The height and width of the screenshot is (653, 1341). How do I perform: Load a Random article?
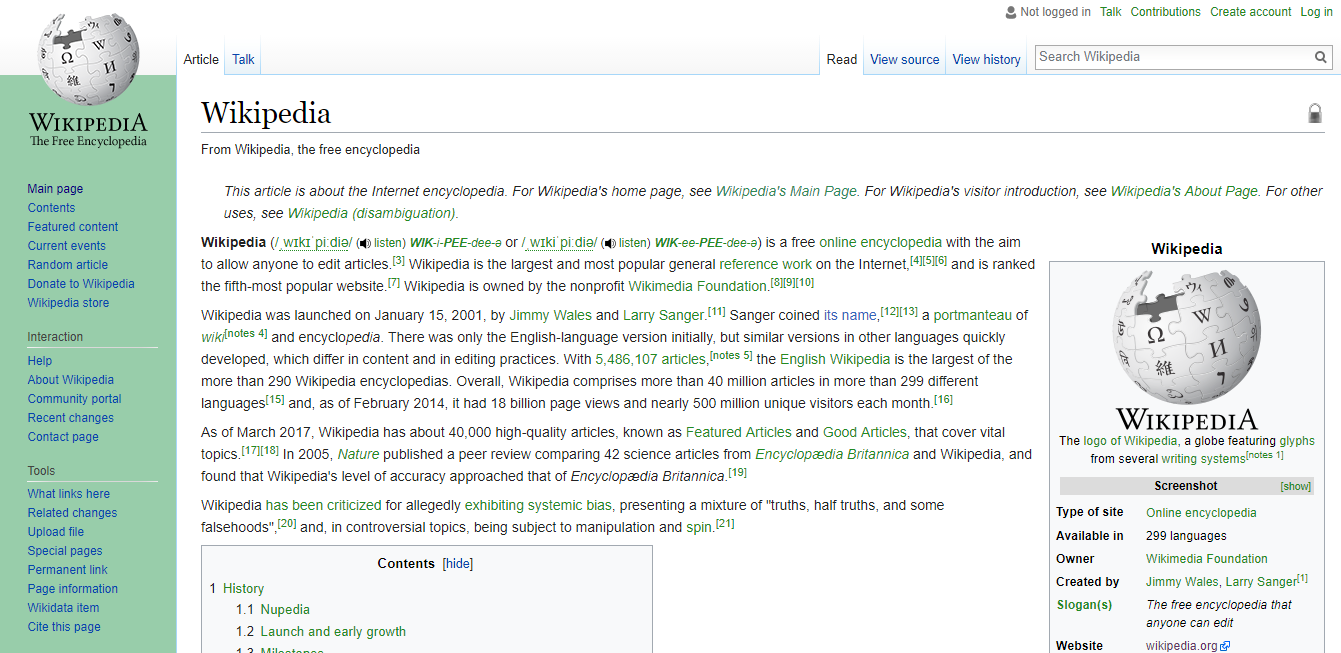pyautogui.click(x=68, y=265)
